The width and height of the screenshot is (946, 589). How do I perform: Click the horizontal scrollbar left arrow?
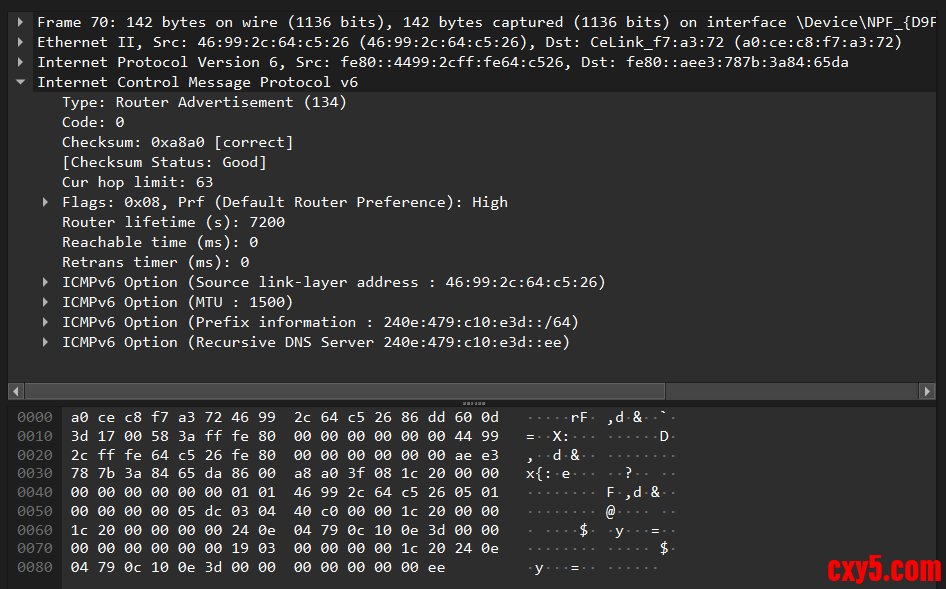(15, 391)
